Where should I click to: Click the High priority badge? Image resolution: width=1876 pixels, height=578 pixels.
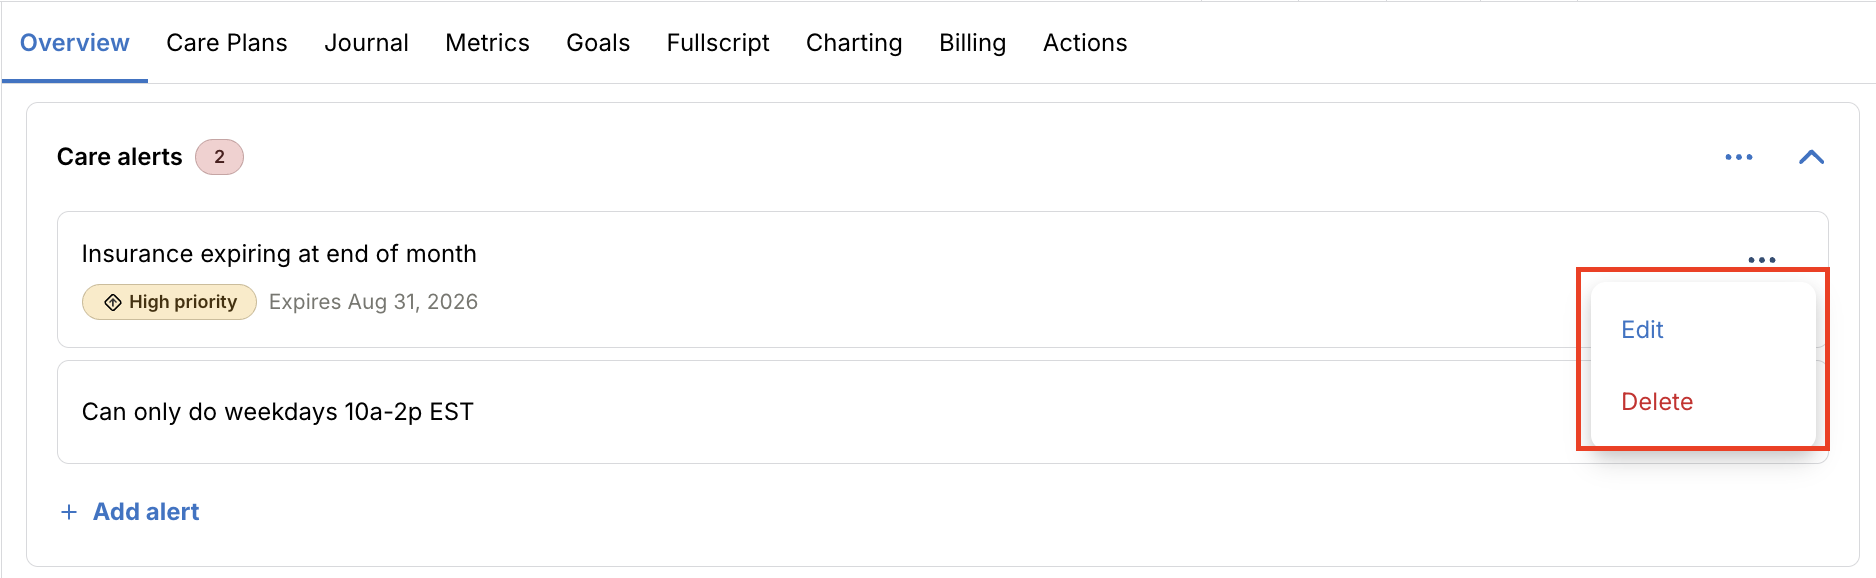coord(169,302)
